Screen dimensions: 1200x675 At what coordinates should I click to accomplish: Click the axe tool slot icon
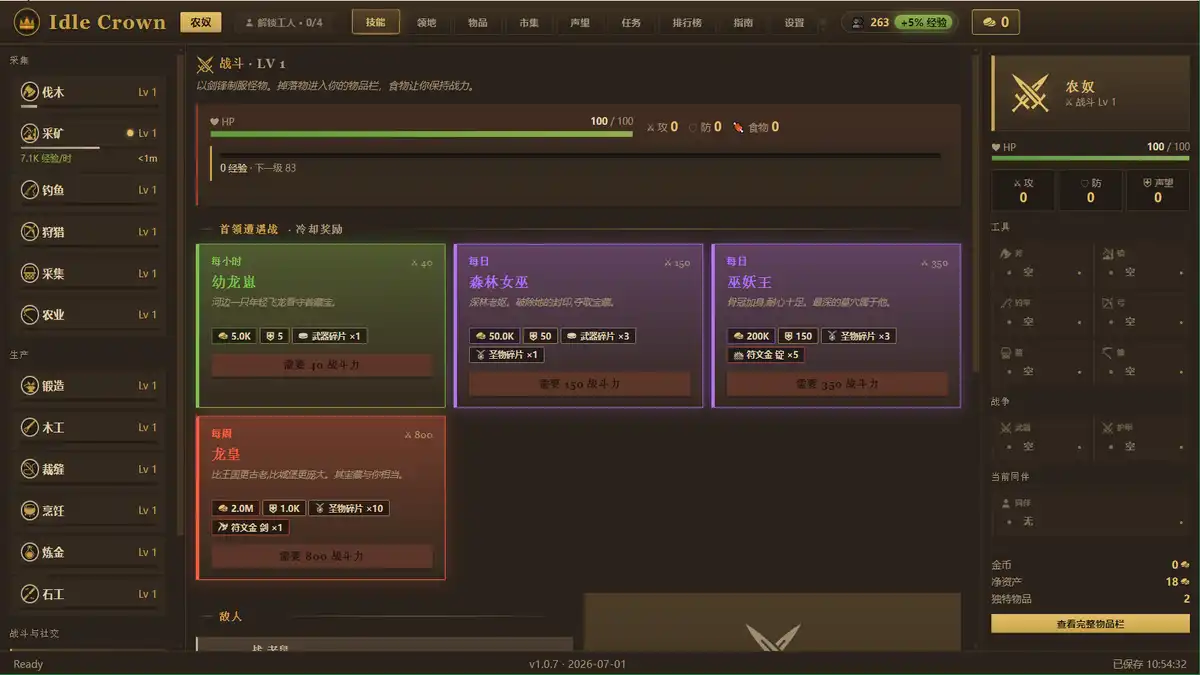(1005, 254)
